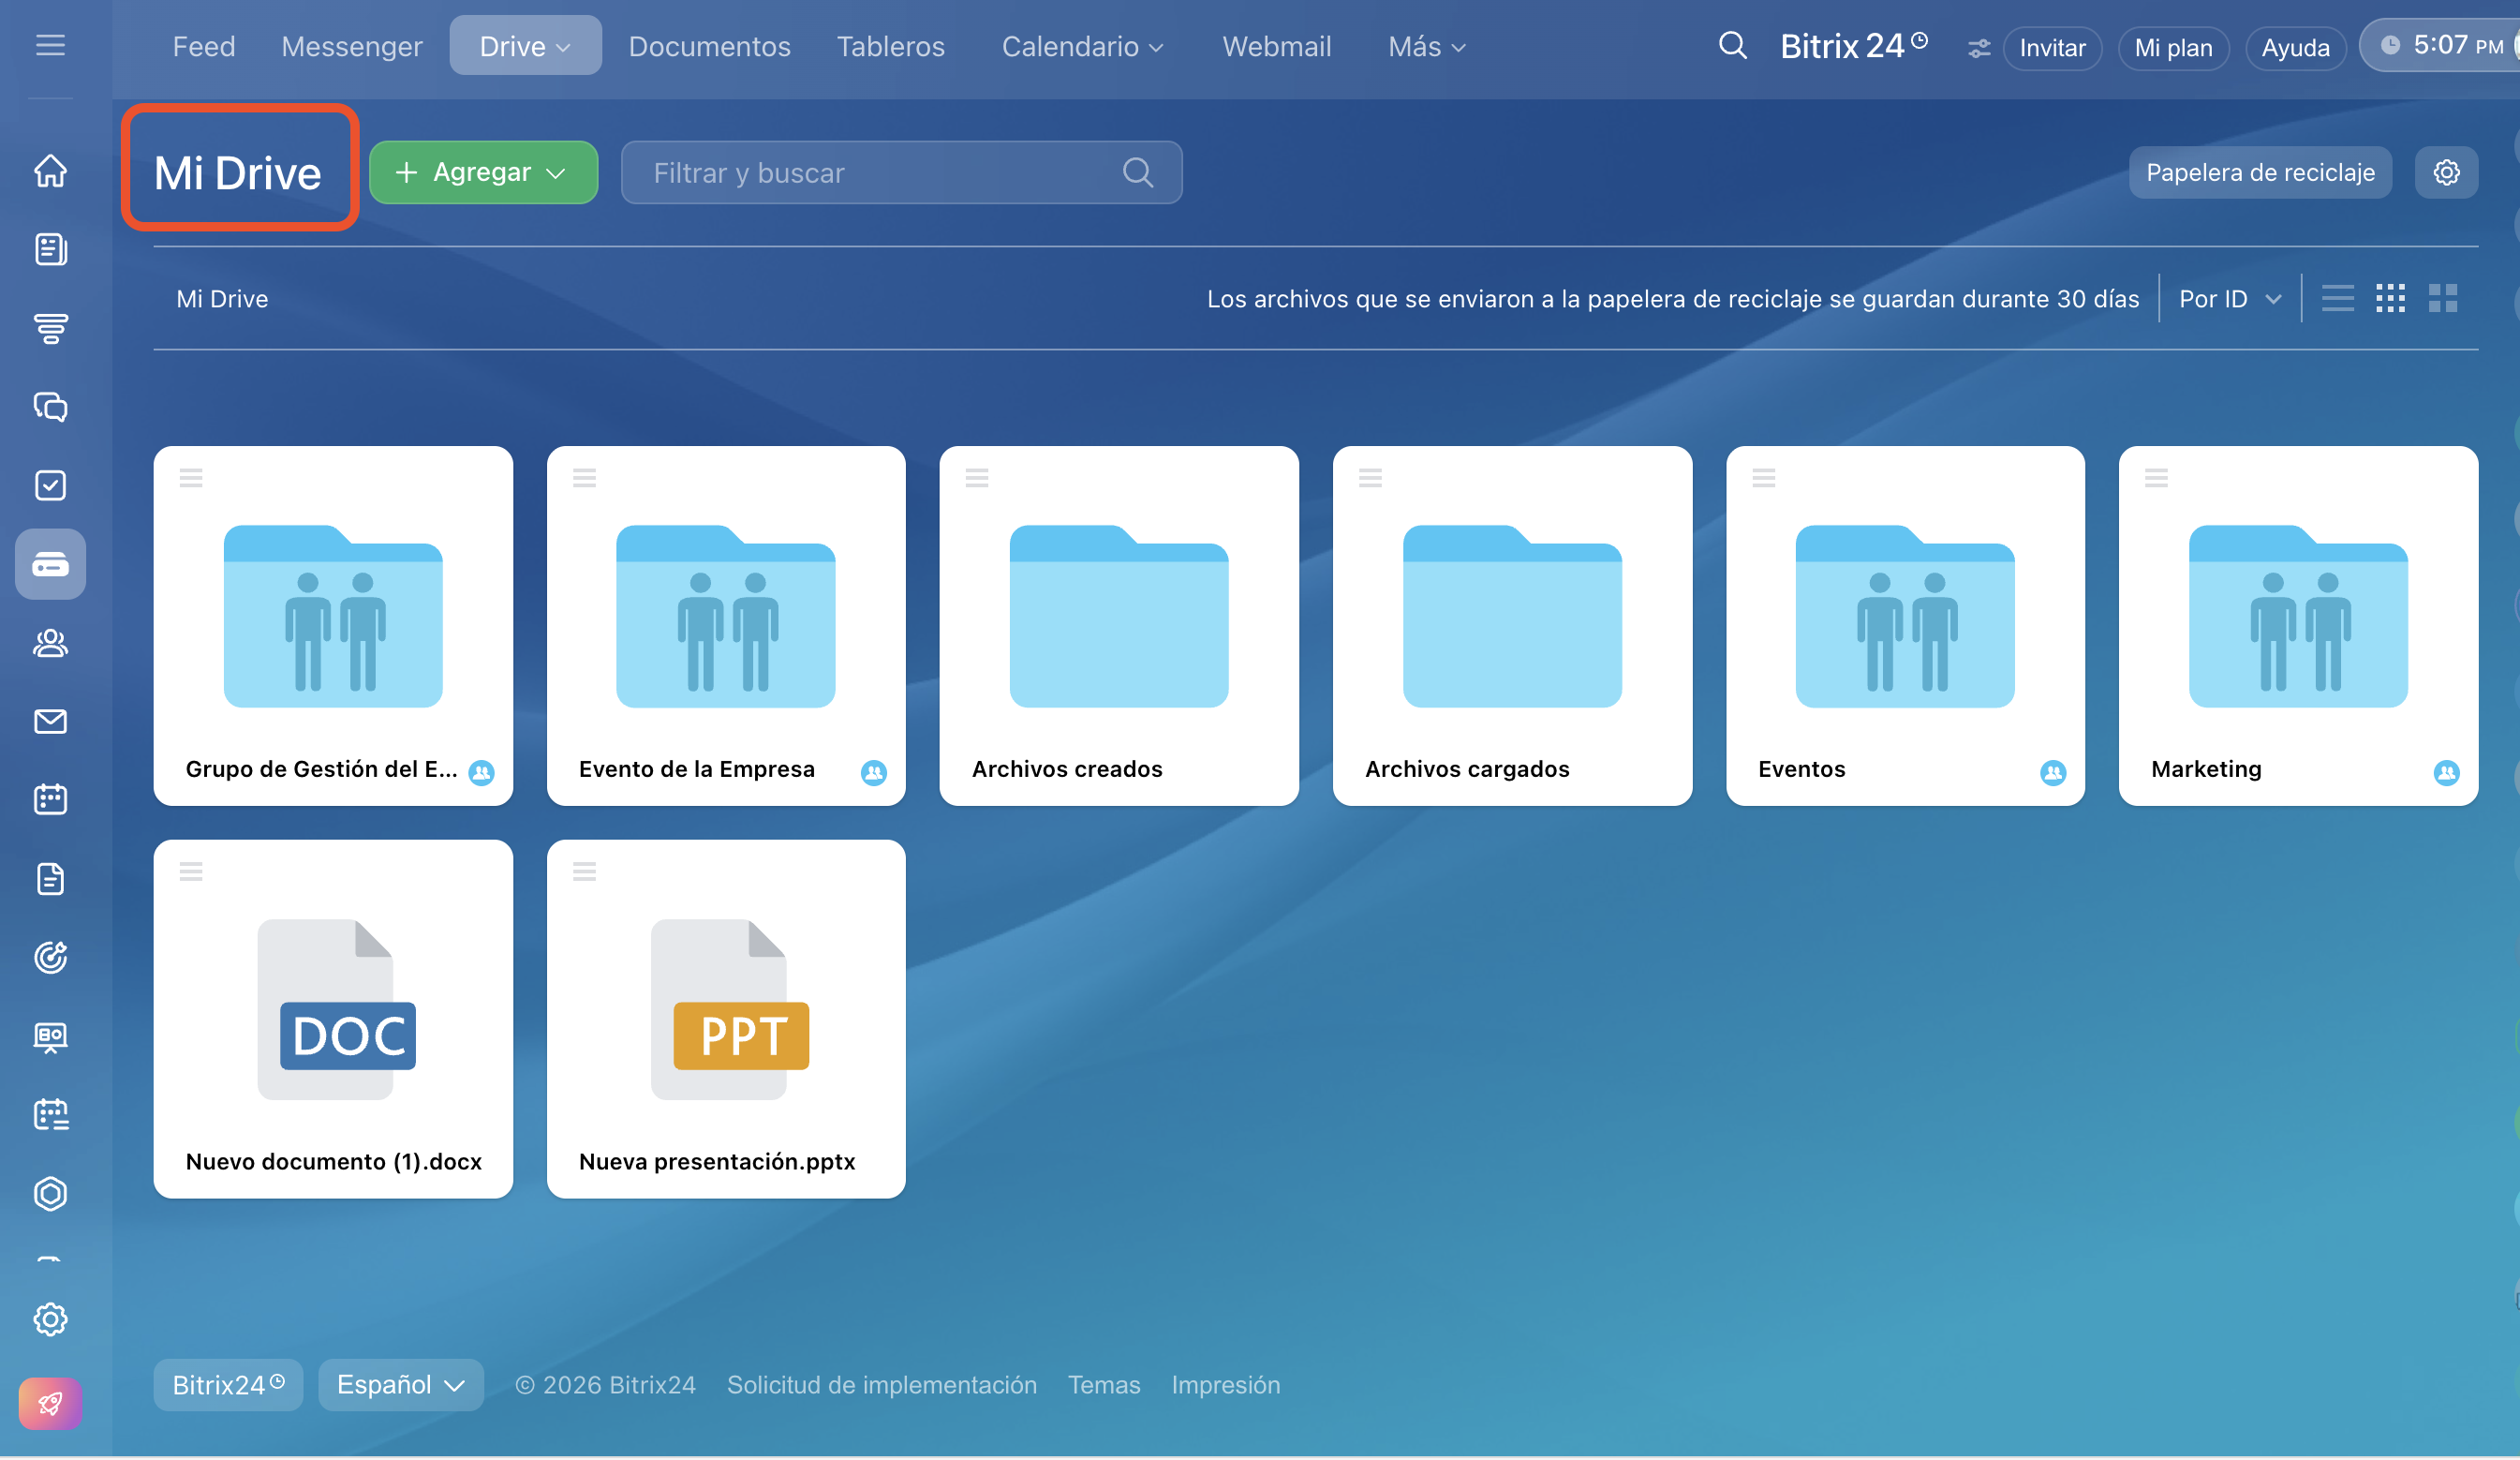The height and width of the screenshot is (1460, 2520).
Task: Open the Tasks checkmark sidebar icon
Action: pyautogui.click(x=50, y=486)
